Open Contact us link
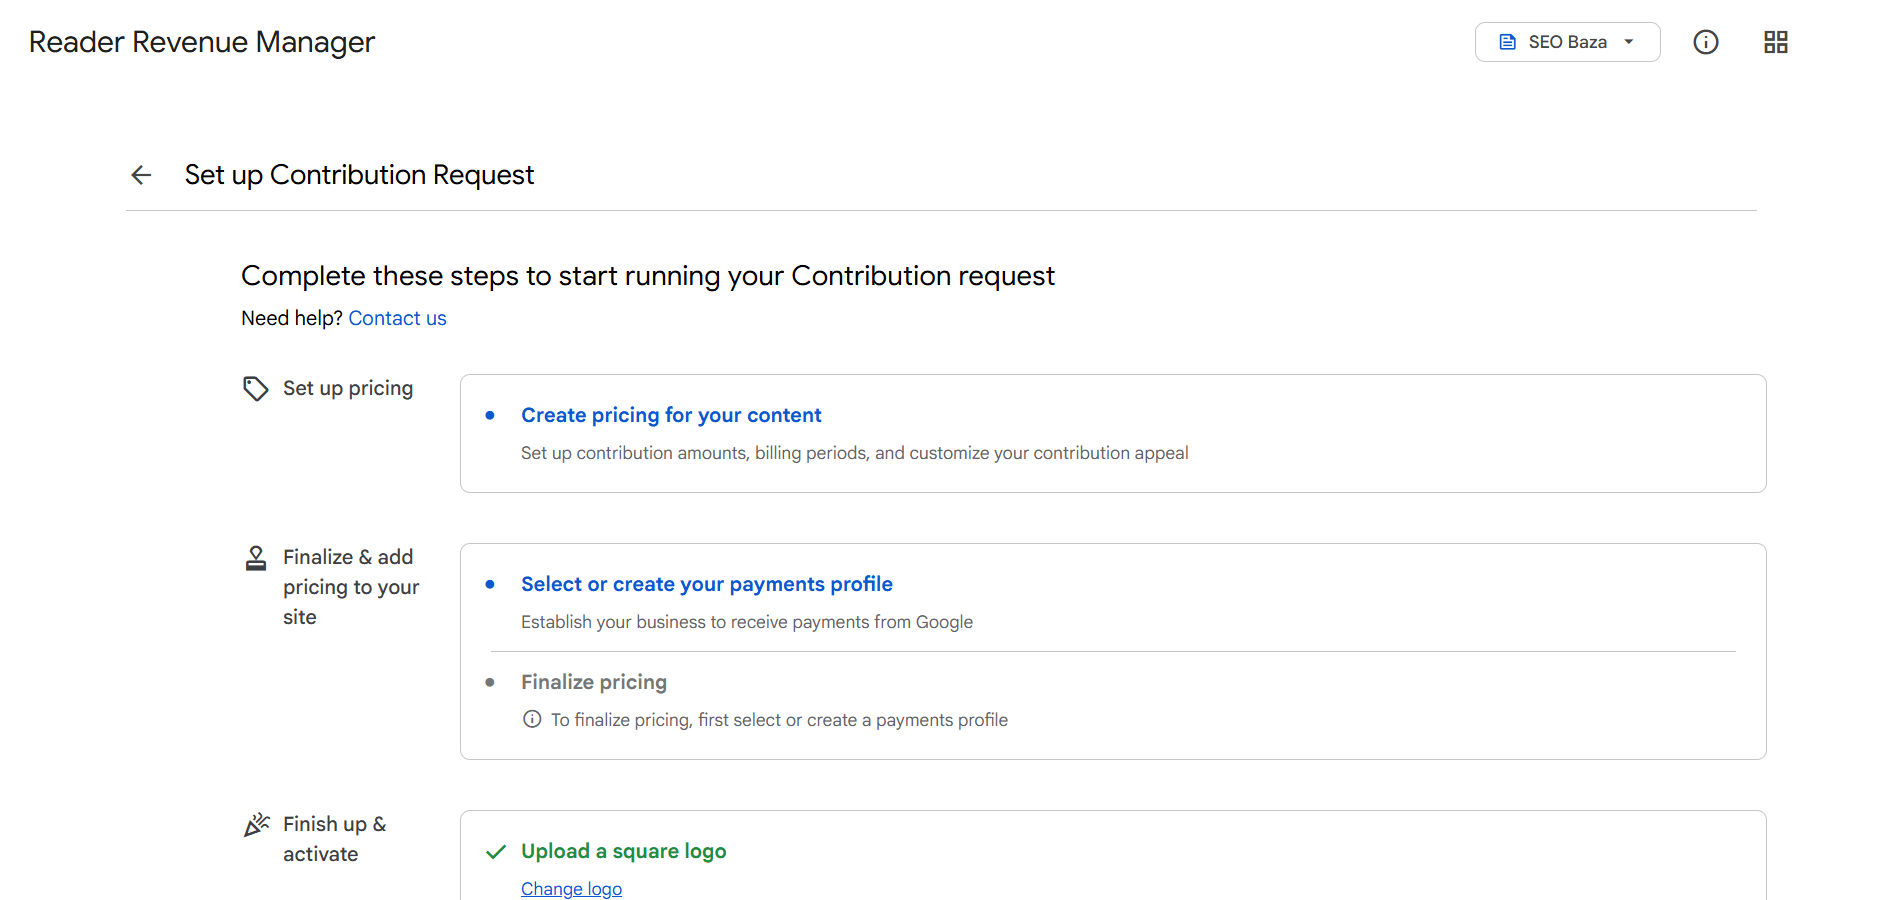The width and height of the screenshot is (1892, 900). pos(397,318)
